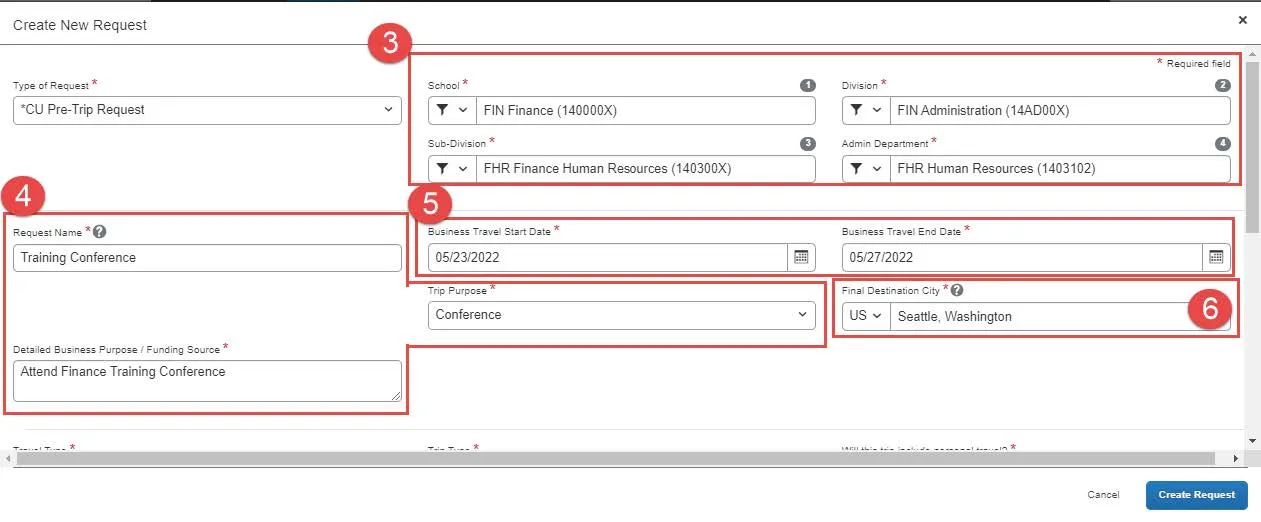Open the Type of Request dropdown
The height and width of the screenshot is (522, 1261).
coord(207,110)
